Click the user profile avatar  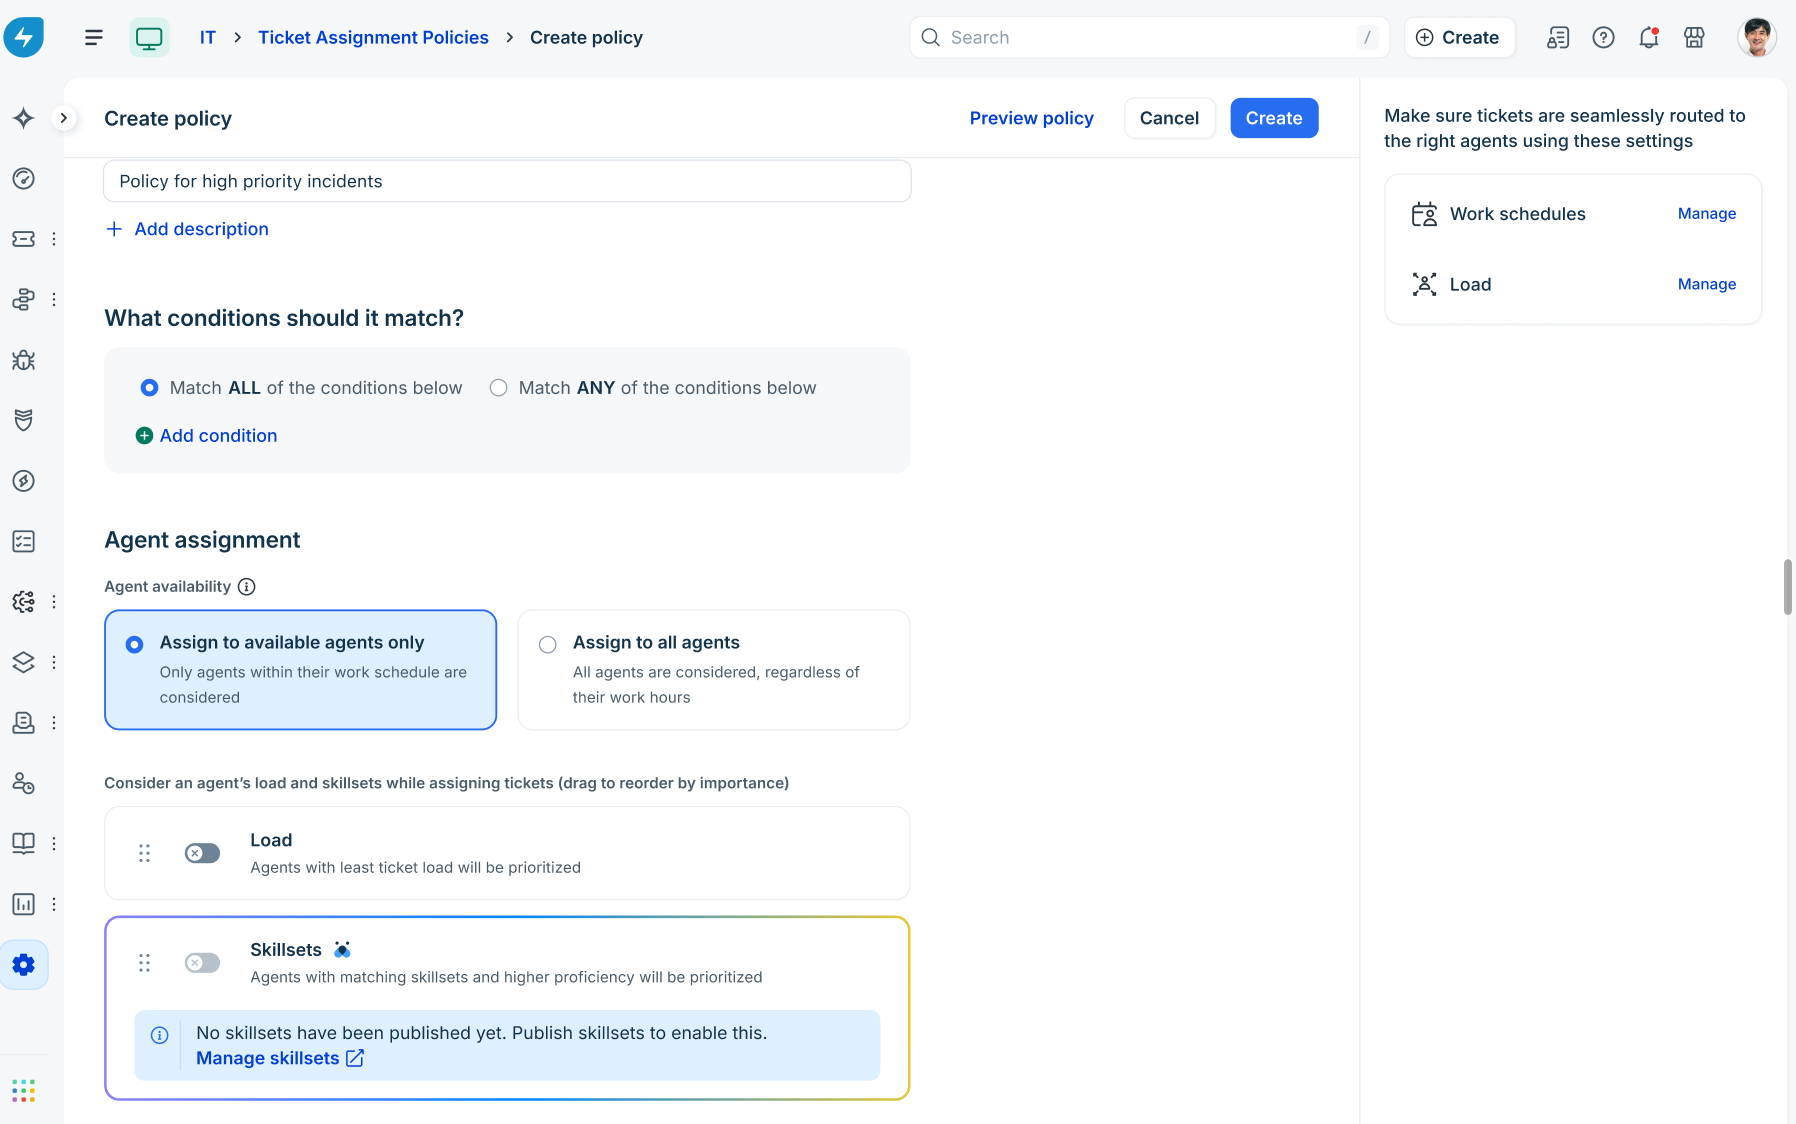[1757, 37]
